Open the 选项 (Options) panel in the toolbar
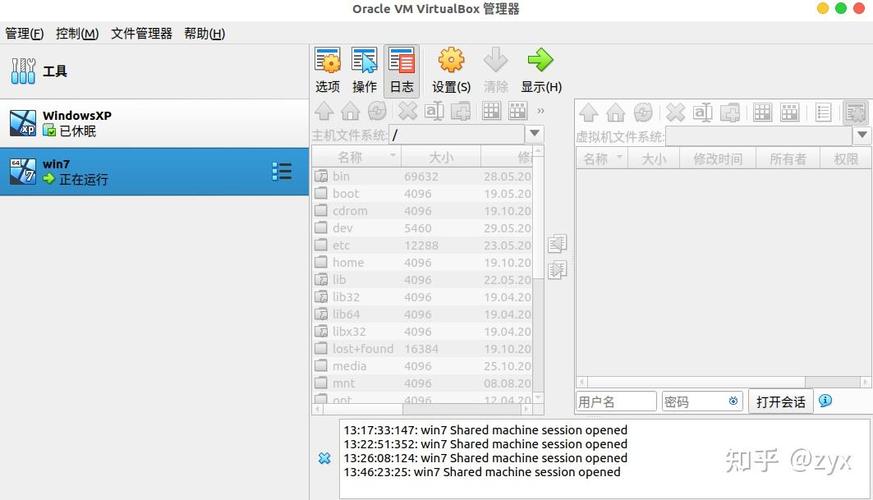The image size is (873, 500). click(327, 71)
